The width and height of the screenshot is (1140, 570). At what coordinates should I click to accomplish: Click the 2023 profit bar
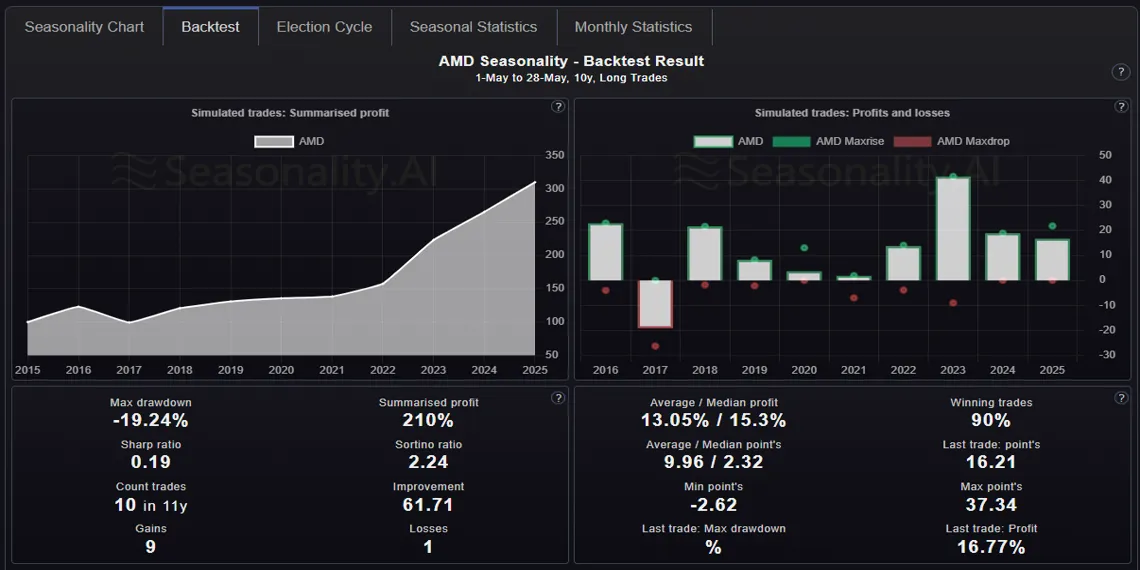[952, 229]
